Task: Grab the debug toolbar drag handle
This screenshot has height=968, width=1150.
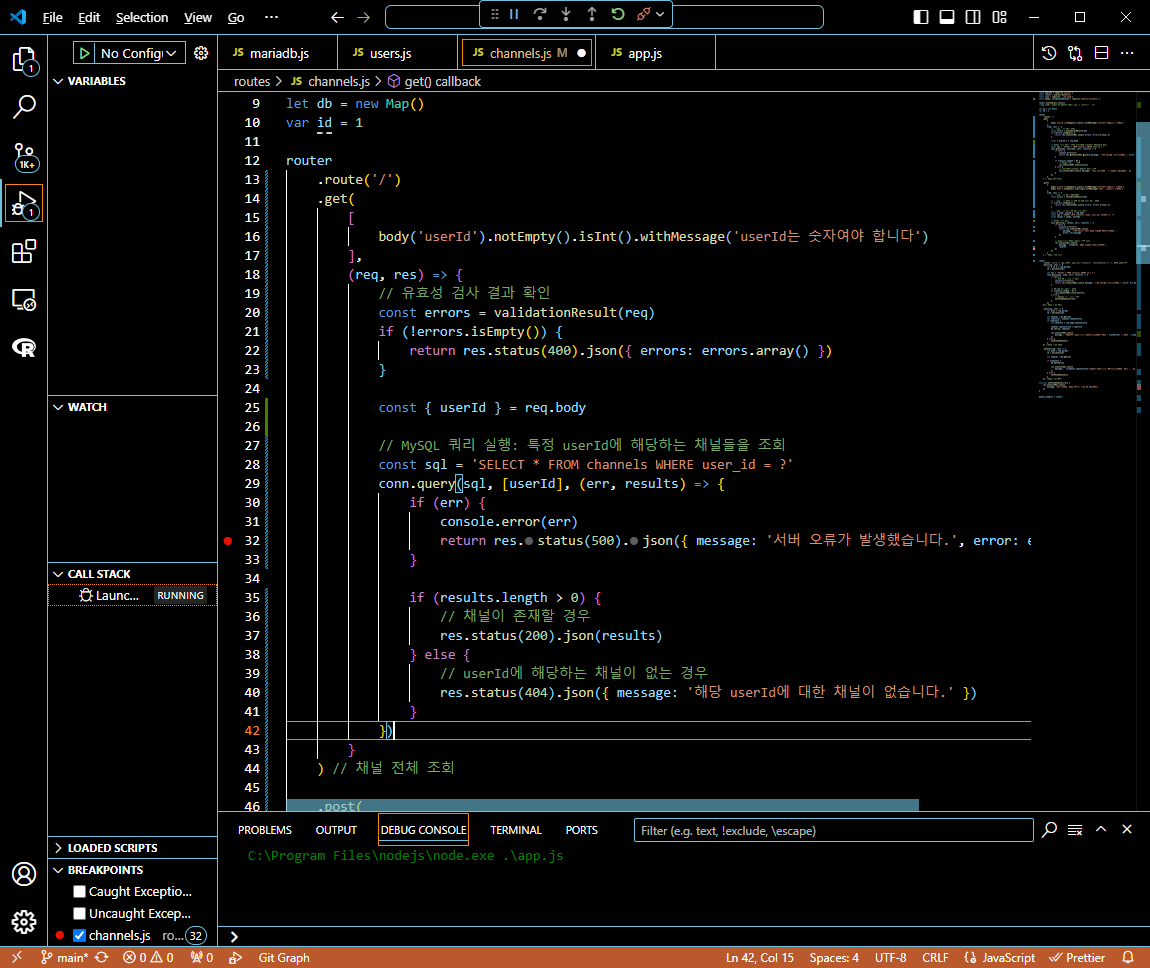Action: click(495, 14)
